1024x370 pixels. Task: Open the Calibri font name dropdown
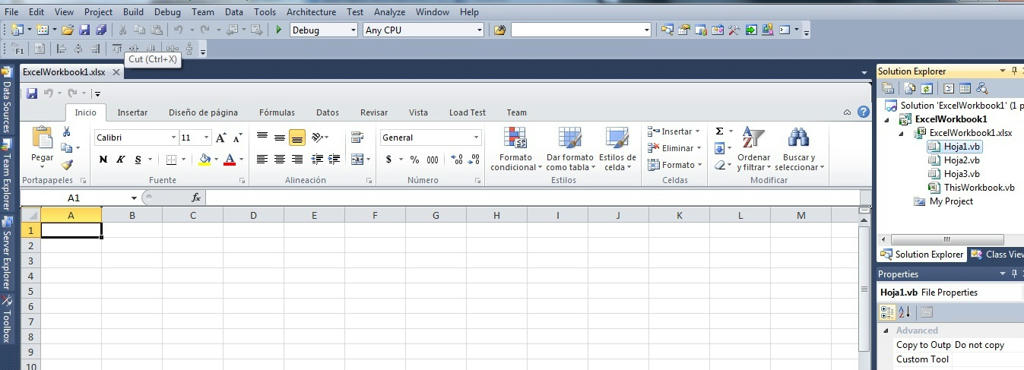click(174, 138)
